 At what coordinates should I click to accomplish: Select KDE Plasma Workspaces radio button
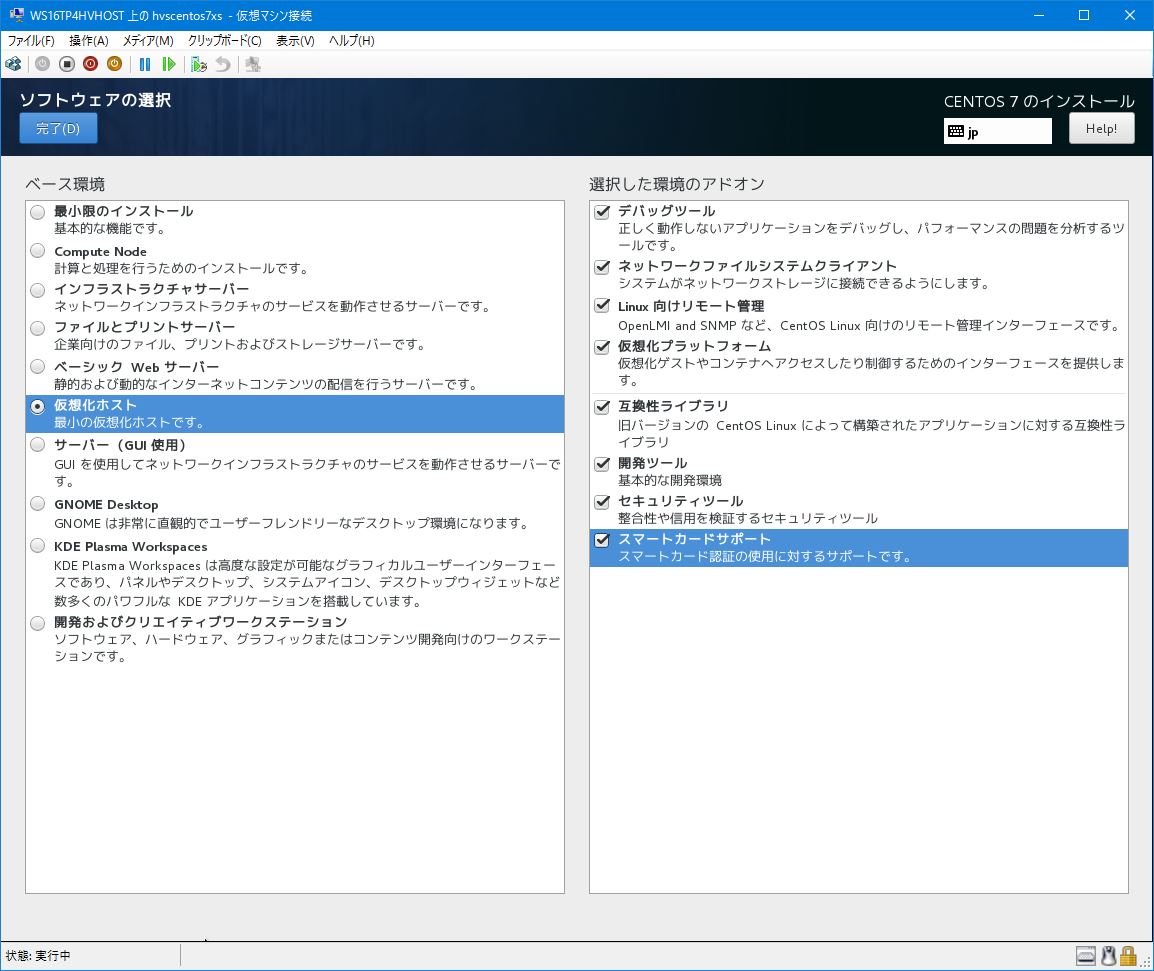(38, 545)
